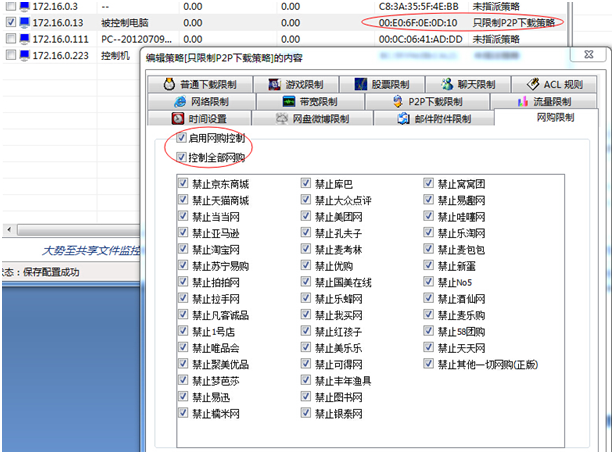
Task: Uncheck 禁止银泰网 option
Action: [306, 413]
